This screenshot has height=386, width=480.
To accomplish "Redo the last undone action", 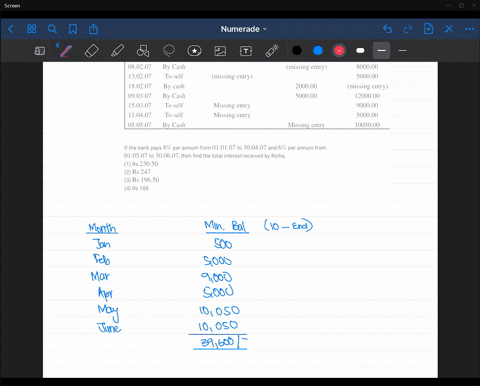I will (x=408, y=29).
